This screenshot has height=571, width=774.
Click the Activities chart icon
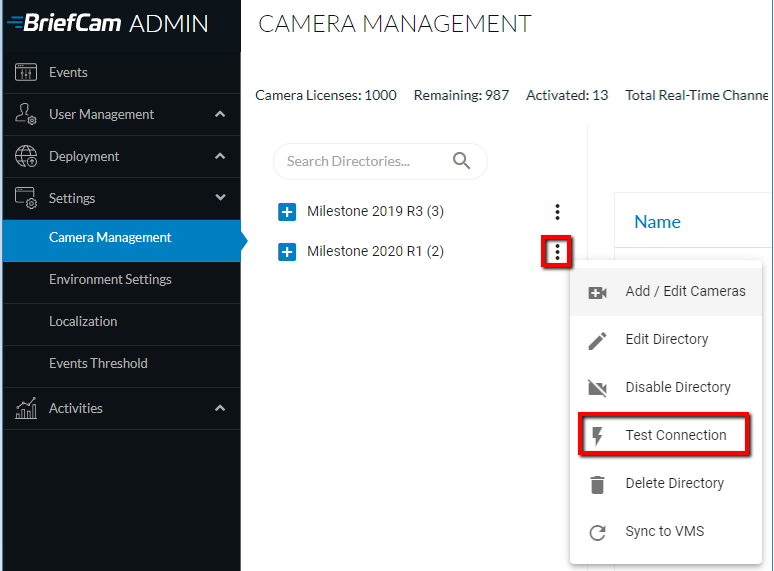pyautogui.click(x=26, y=408)
